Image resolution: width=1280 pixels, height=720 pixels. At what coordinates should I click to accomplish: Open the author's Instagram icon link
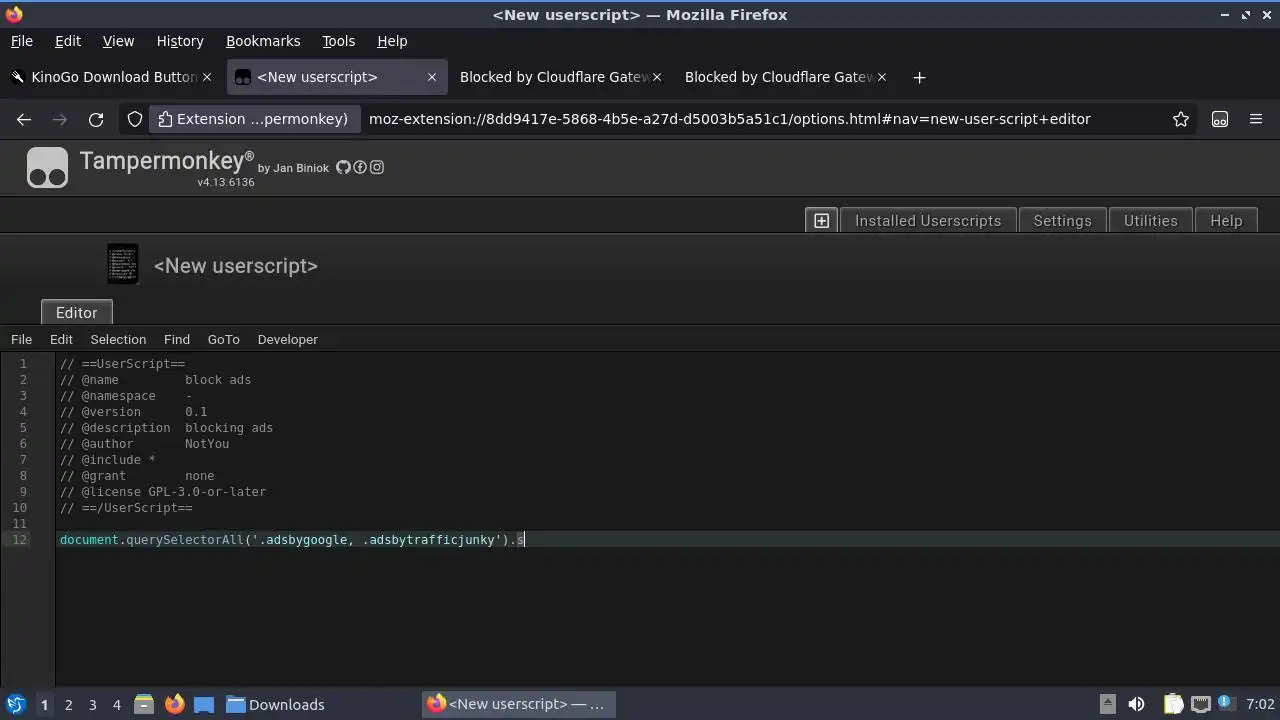pos(377,167)
